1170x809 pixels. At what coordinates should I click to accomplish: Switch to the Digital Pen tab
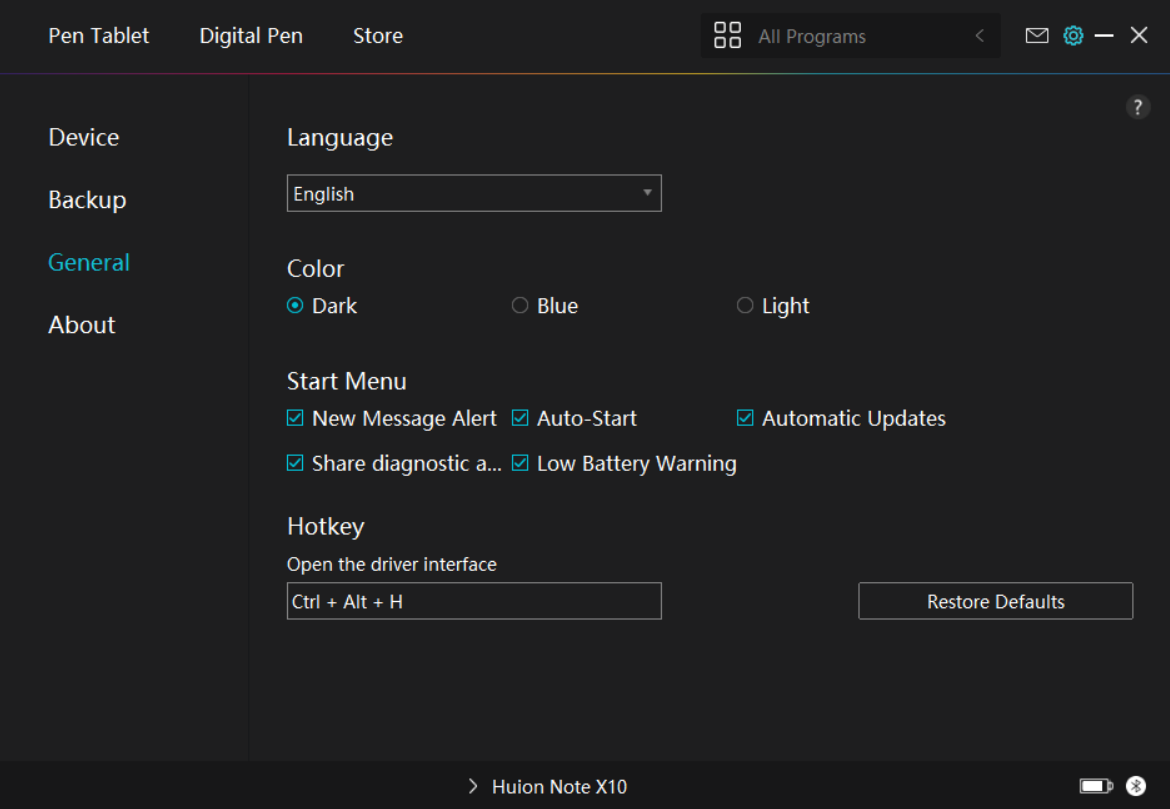point(251,36)
